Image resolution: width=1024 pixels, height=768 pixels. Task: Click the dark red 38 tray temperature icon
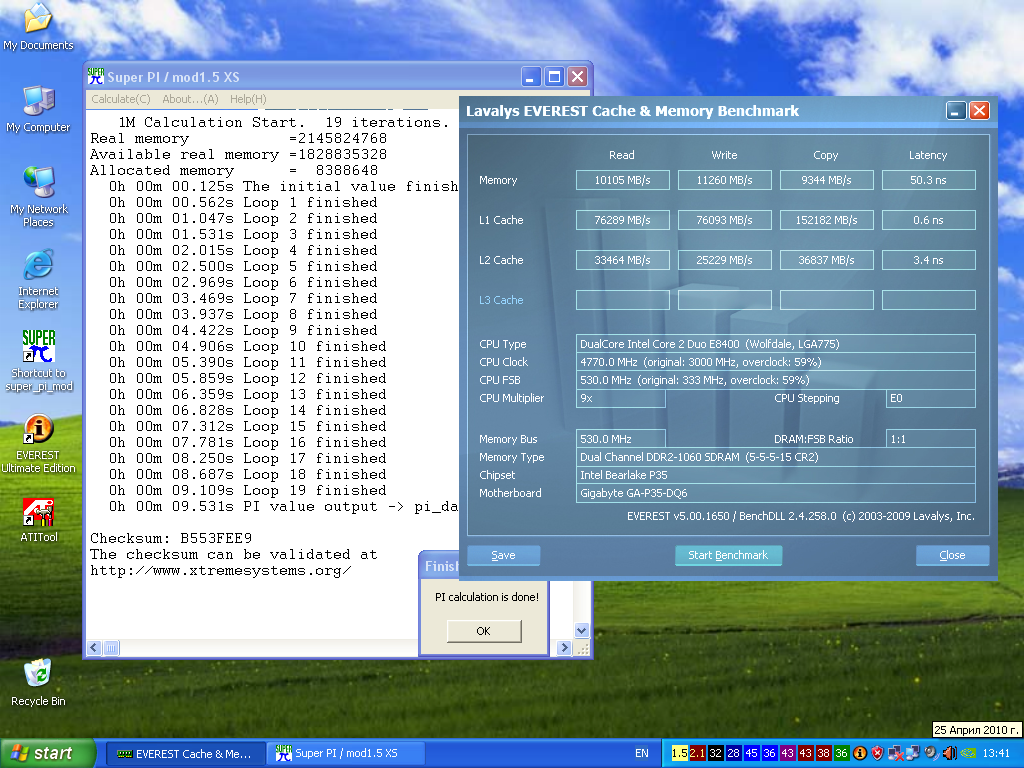pos(824,753)
